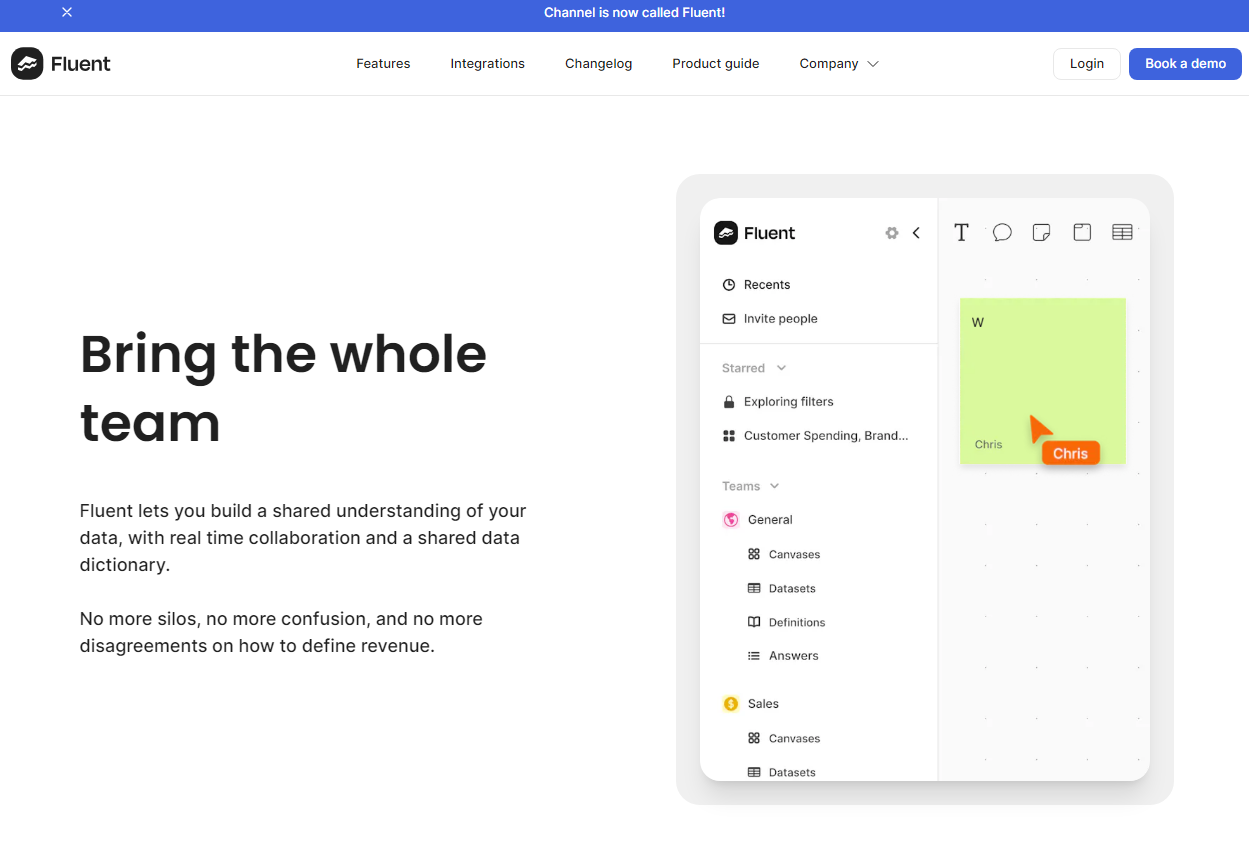The image size is (1249, 847).
Task: Click the Datasets icon under General
Action: point(754,588)
